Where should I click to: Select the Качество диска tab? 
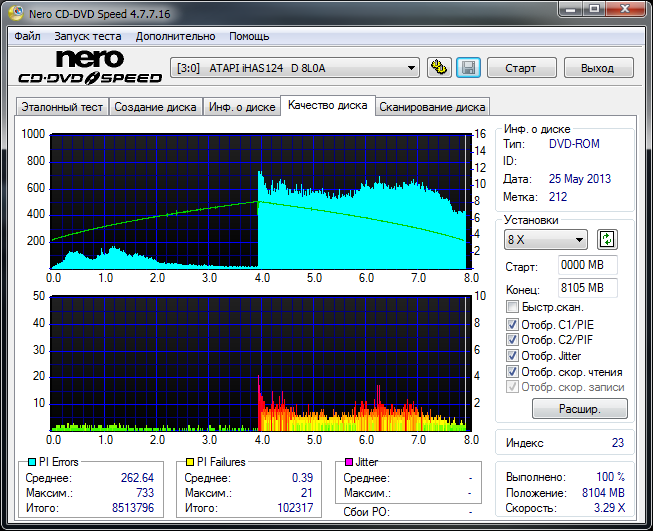(x=328, y=105)
